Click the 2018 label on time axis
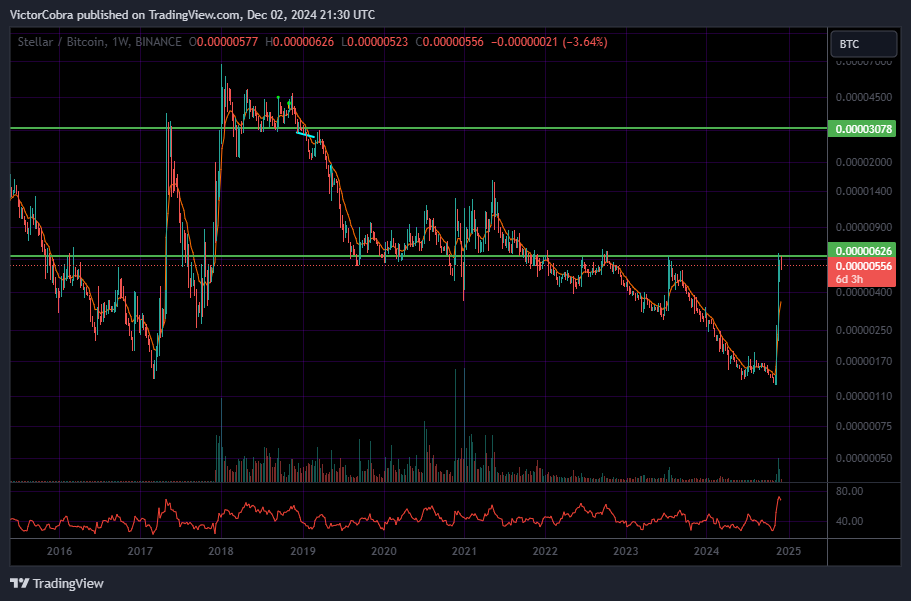The height and width of the screenshot is (601, 911). click(221, 551)
